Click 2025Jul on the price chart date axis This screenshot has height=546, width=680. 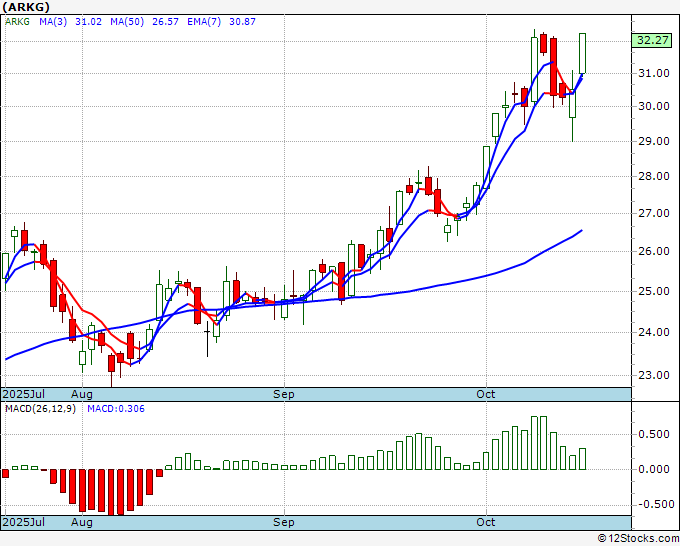coord(24,394)
